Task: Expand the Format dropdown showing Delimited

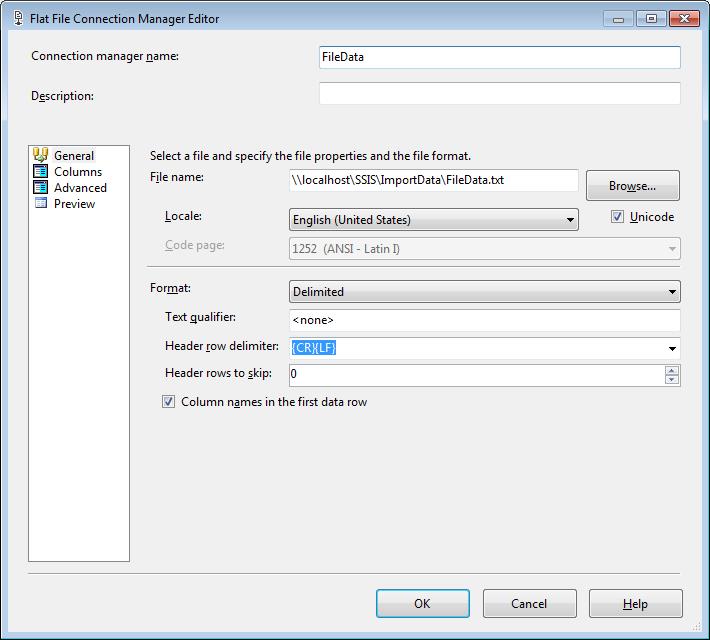Action: point(485,291)
